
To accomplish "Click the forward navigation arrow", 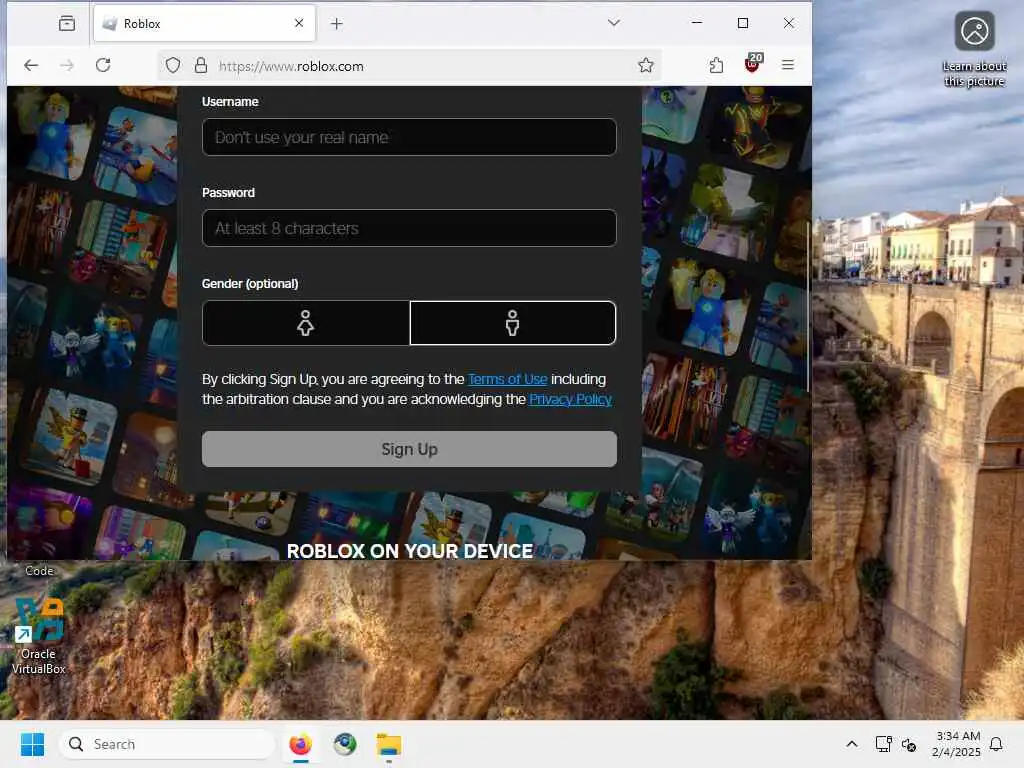I will click(x=67, y=65).
